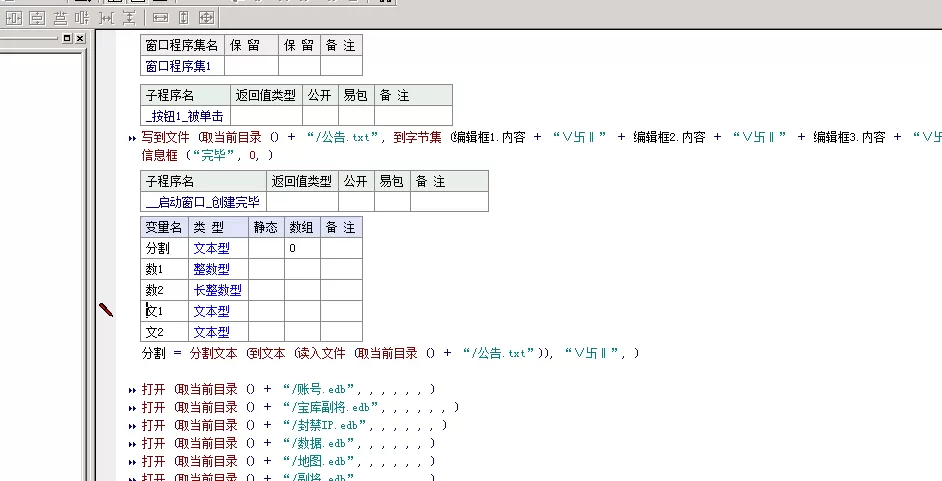Click 备注 cell for variable 数2
This screenshot has height=481, width=942.
click(x=341, y=290)
